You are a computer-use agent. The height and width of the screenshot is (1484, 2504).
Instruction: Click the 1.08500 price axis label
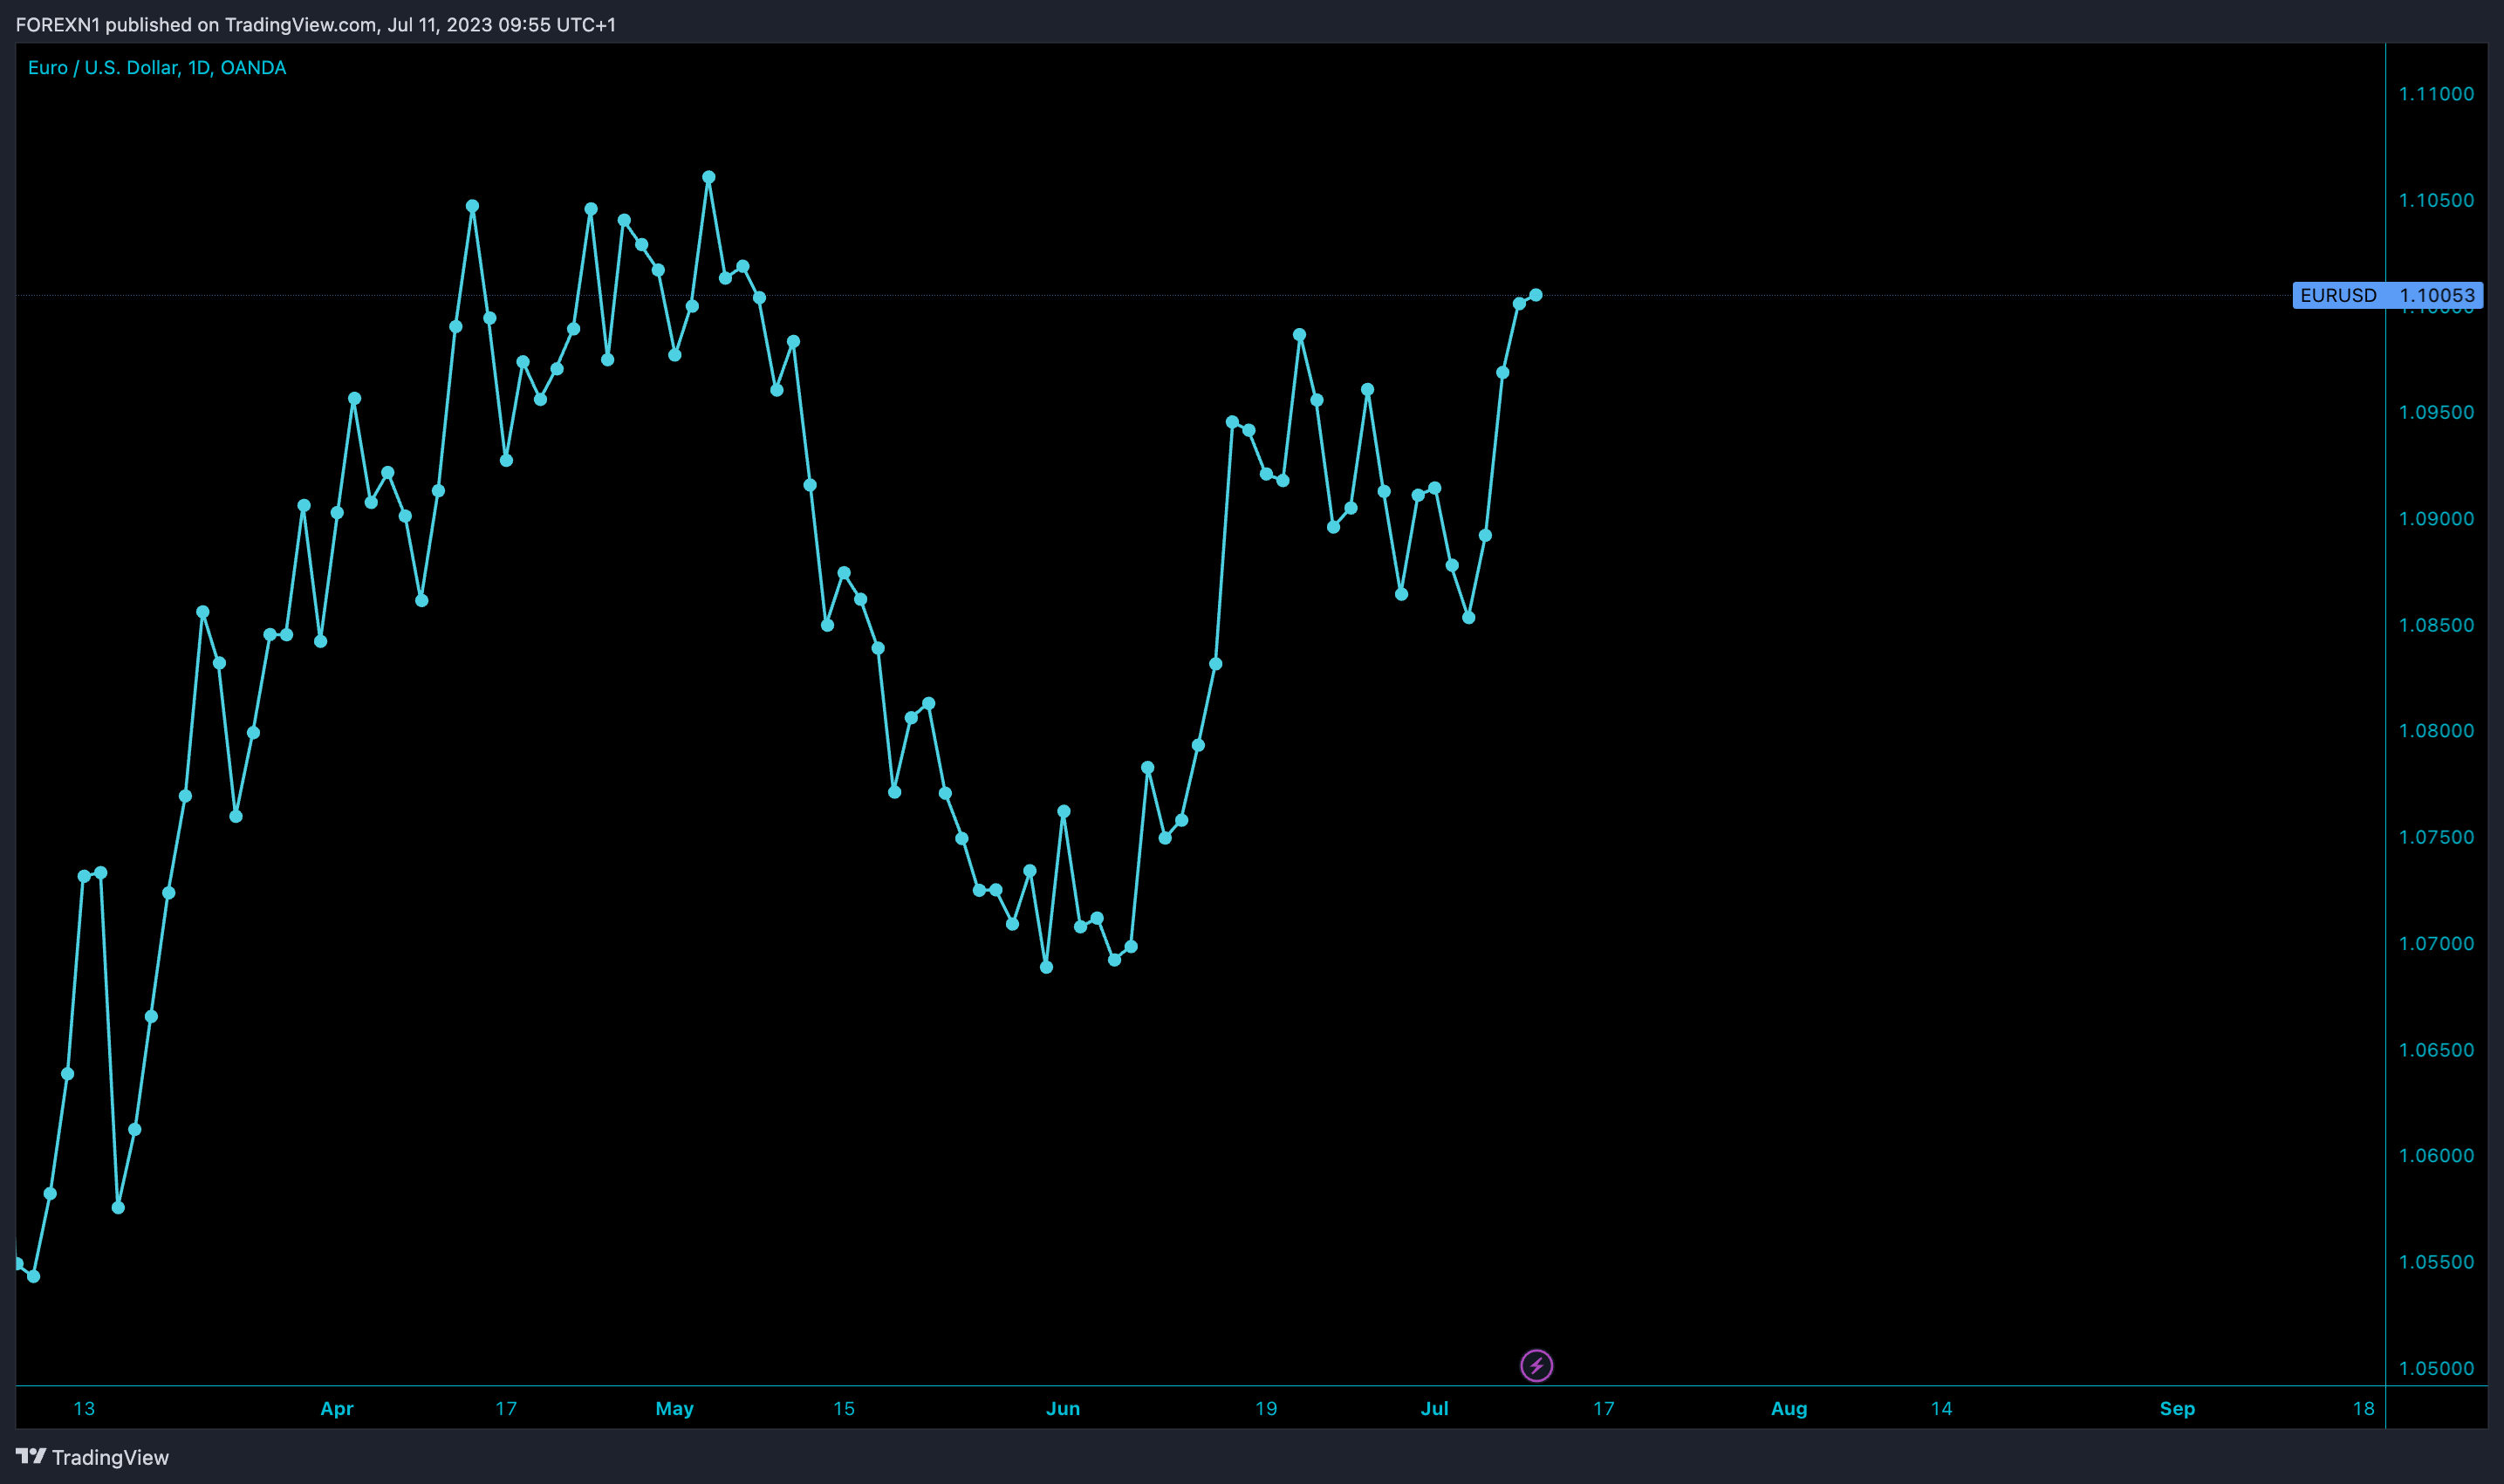(x=2436, y=625)
